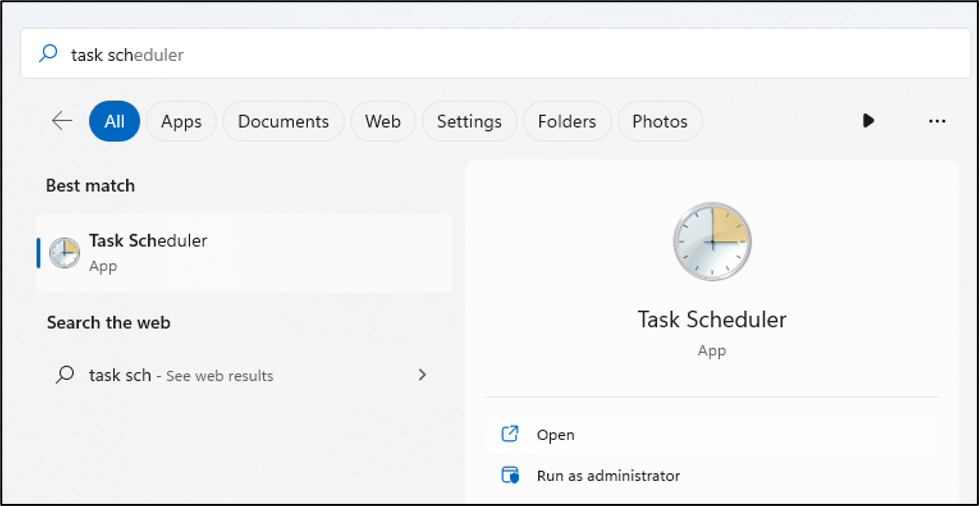979x506 pixels.
Task: Filter results by Settings
Action: pos(469,121)
